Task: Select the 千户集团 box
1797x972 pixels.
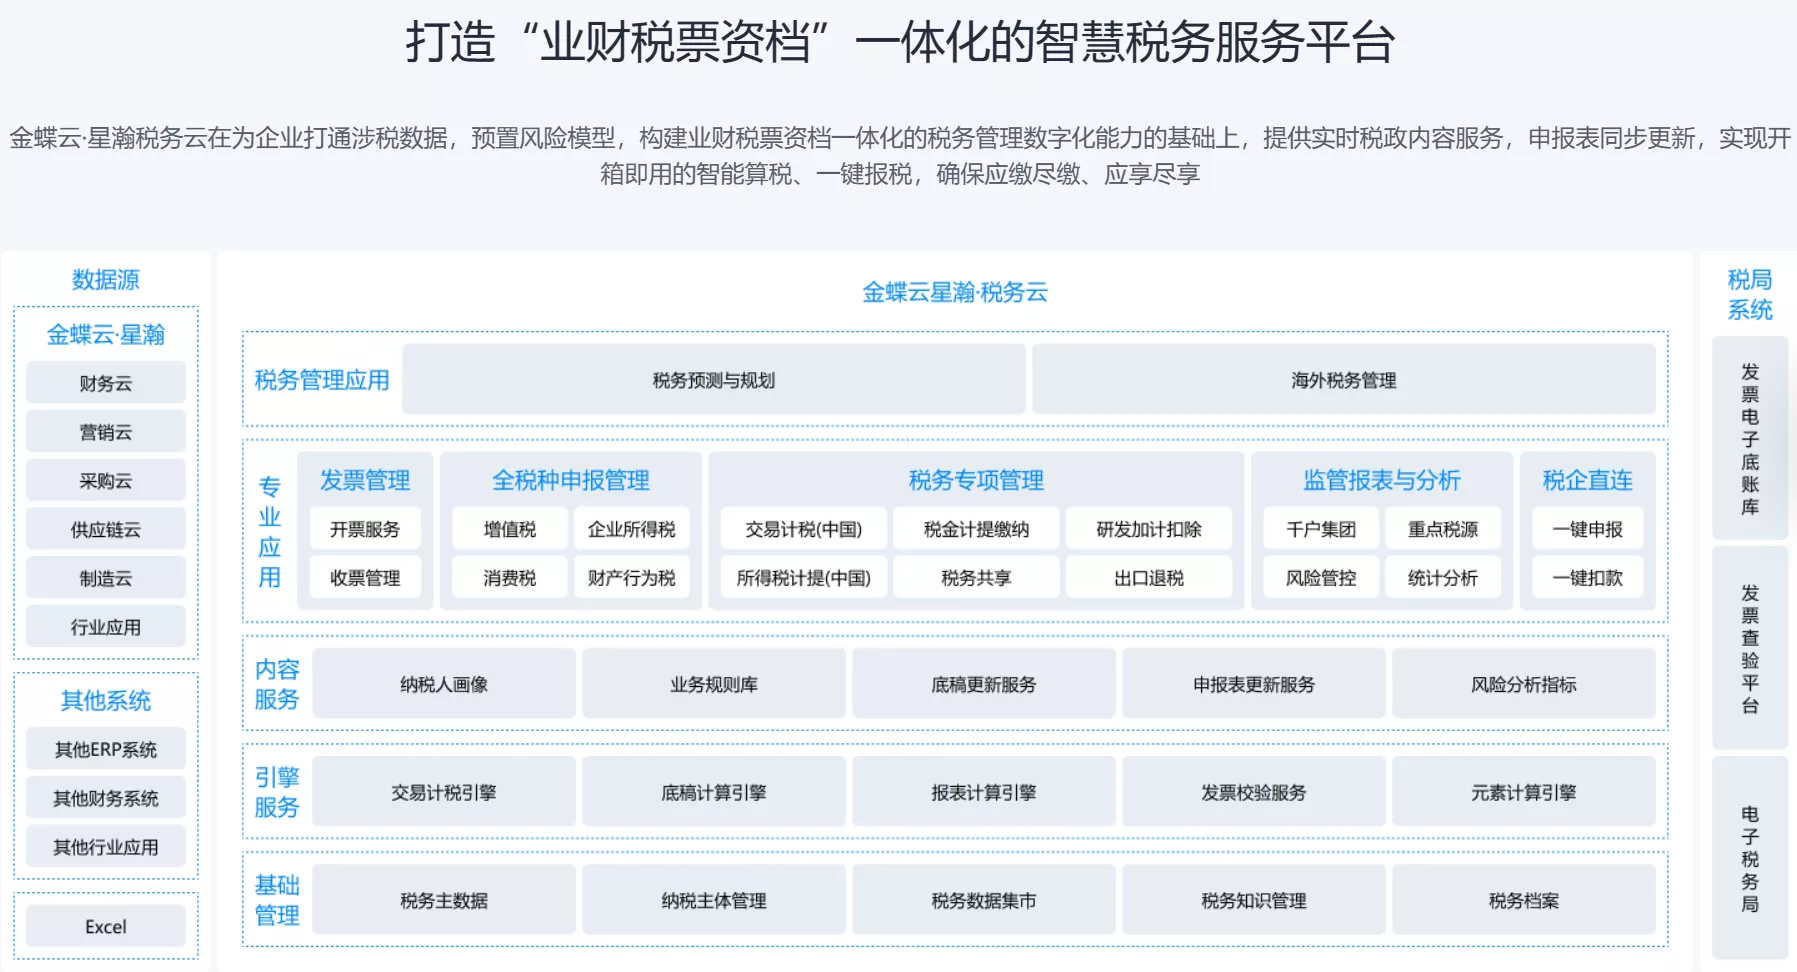Action: 1321,529
